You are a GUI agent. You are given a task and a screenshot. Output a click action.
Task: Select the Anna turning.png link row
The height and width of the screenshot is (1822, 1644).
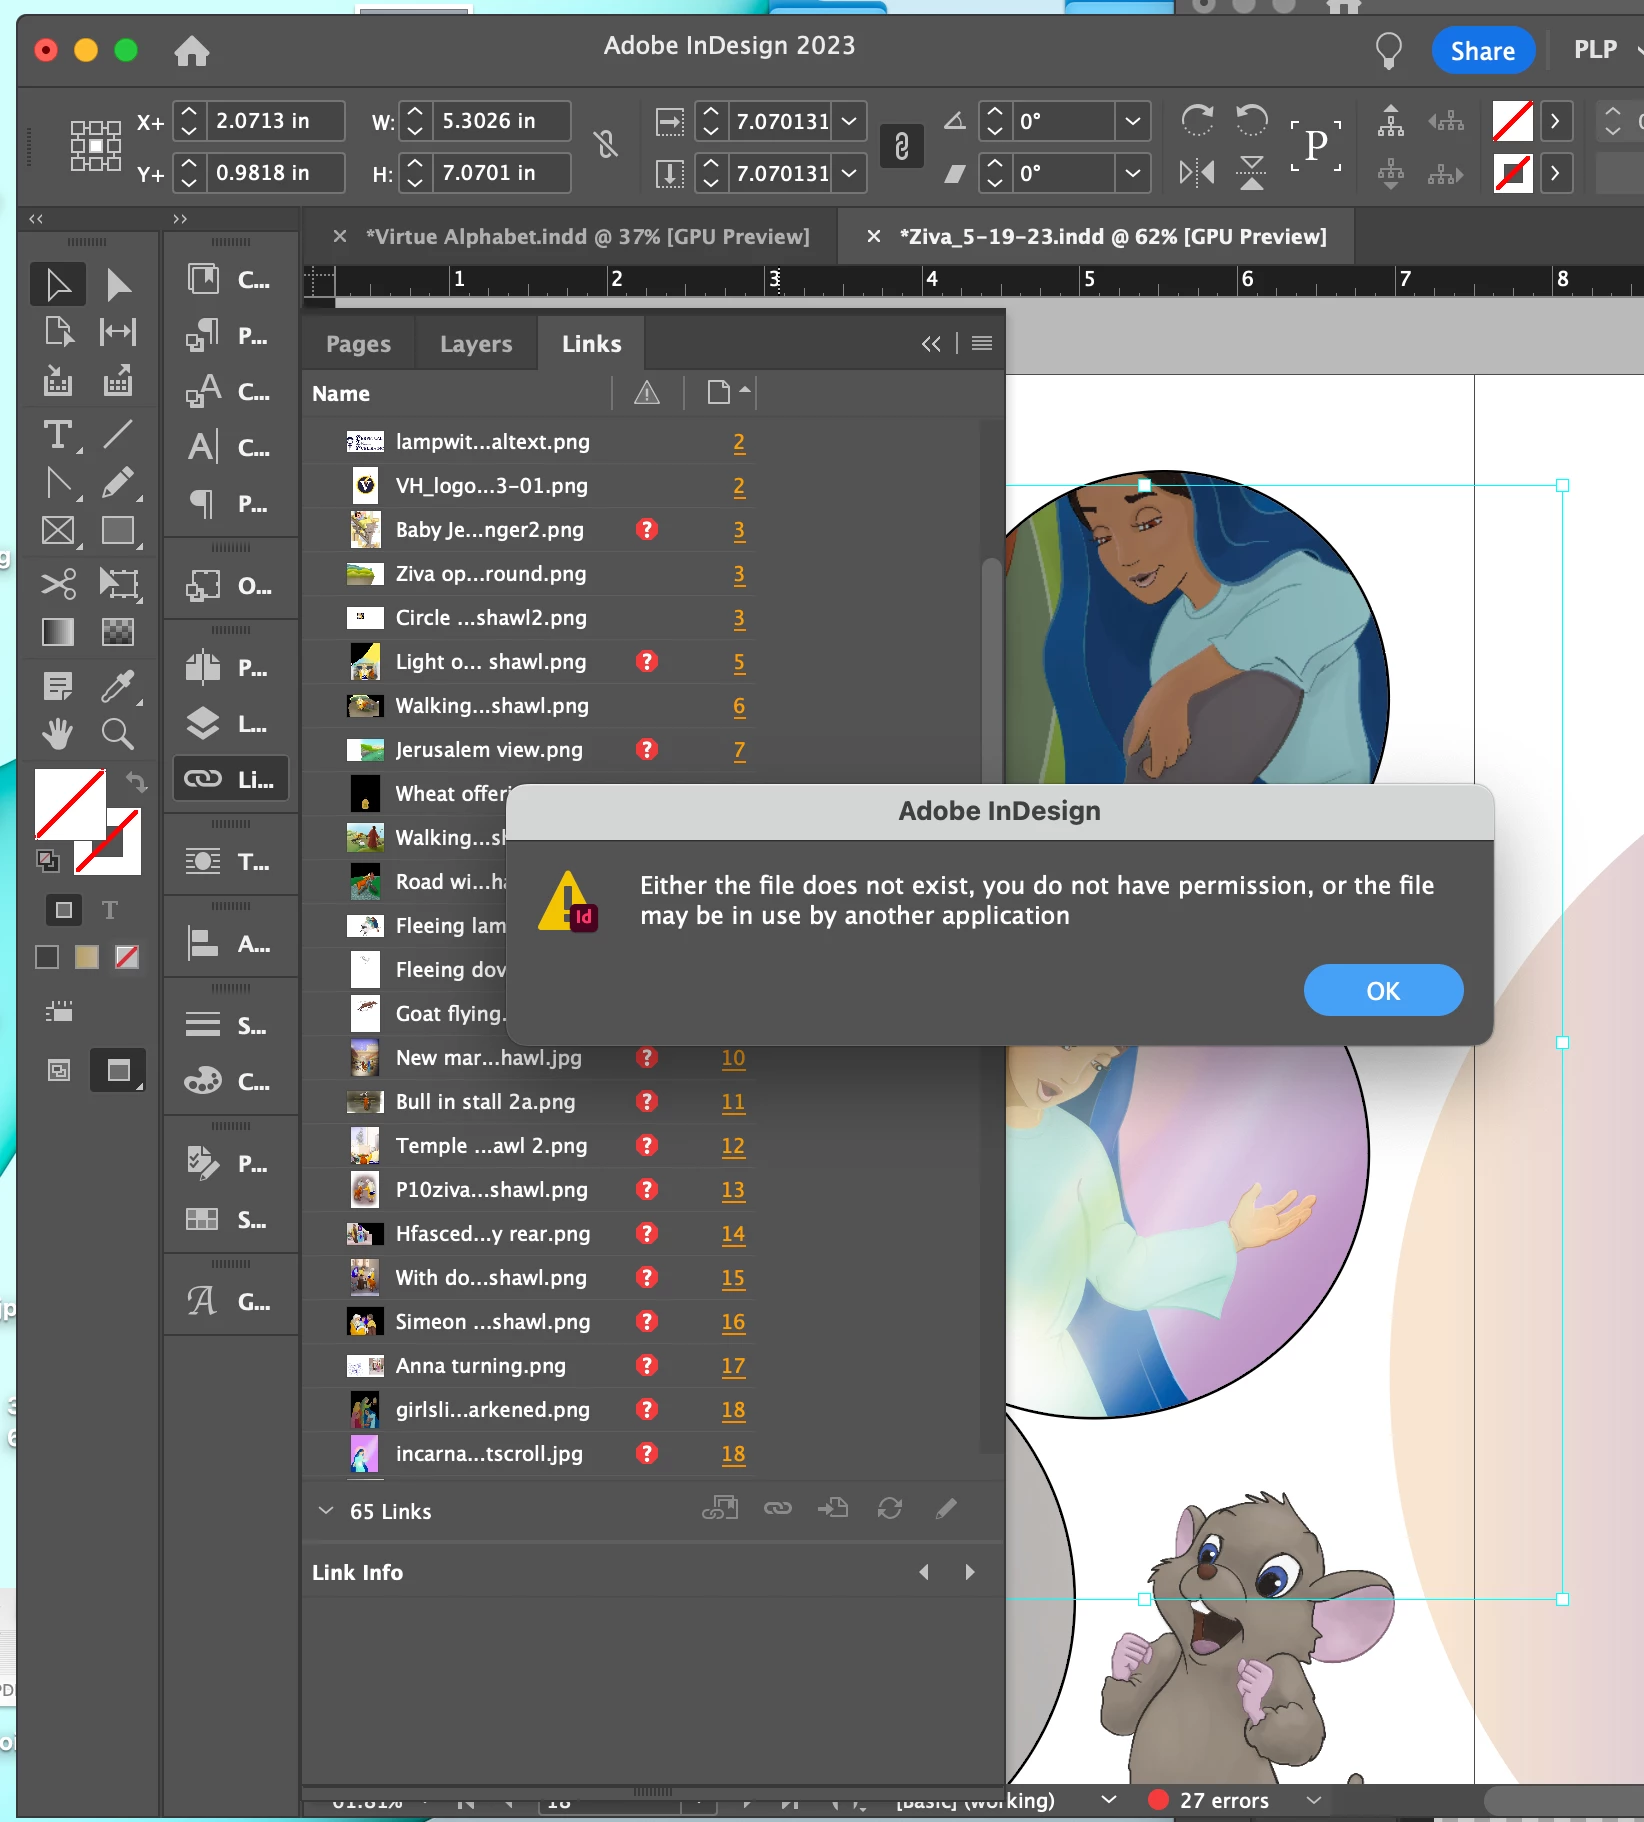pyautogui.click(x=529, y=1366)
